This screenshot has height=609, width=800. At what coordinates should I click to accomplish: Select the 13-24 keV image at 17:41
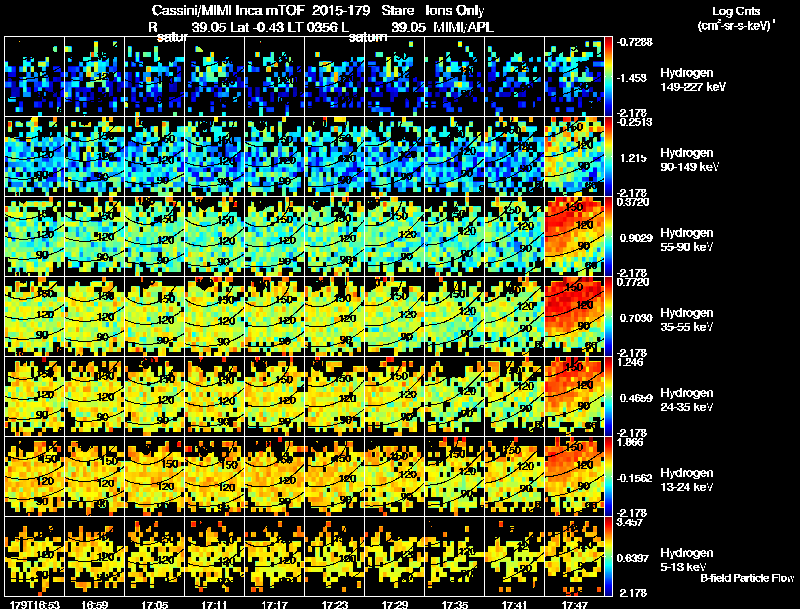tap(514, 476)
